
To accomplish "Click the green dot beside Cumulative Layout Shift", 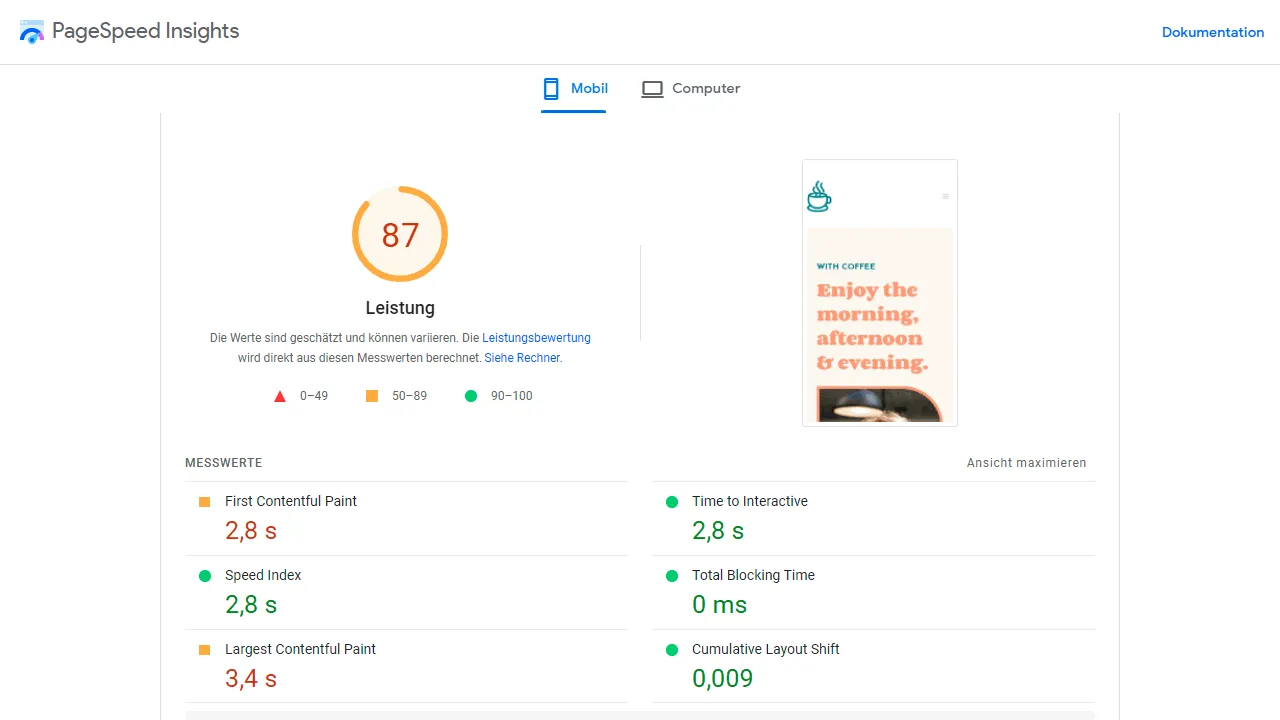I will click(x=672, y=650).
